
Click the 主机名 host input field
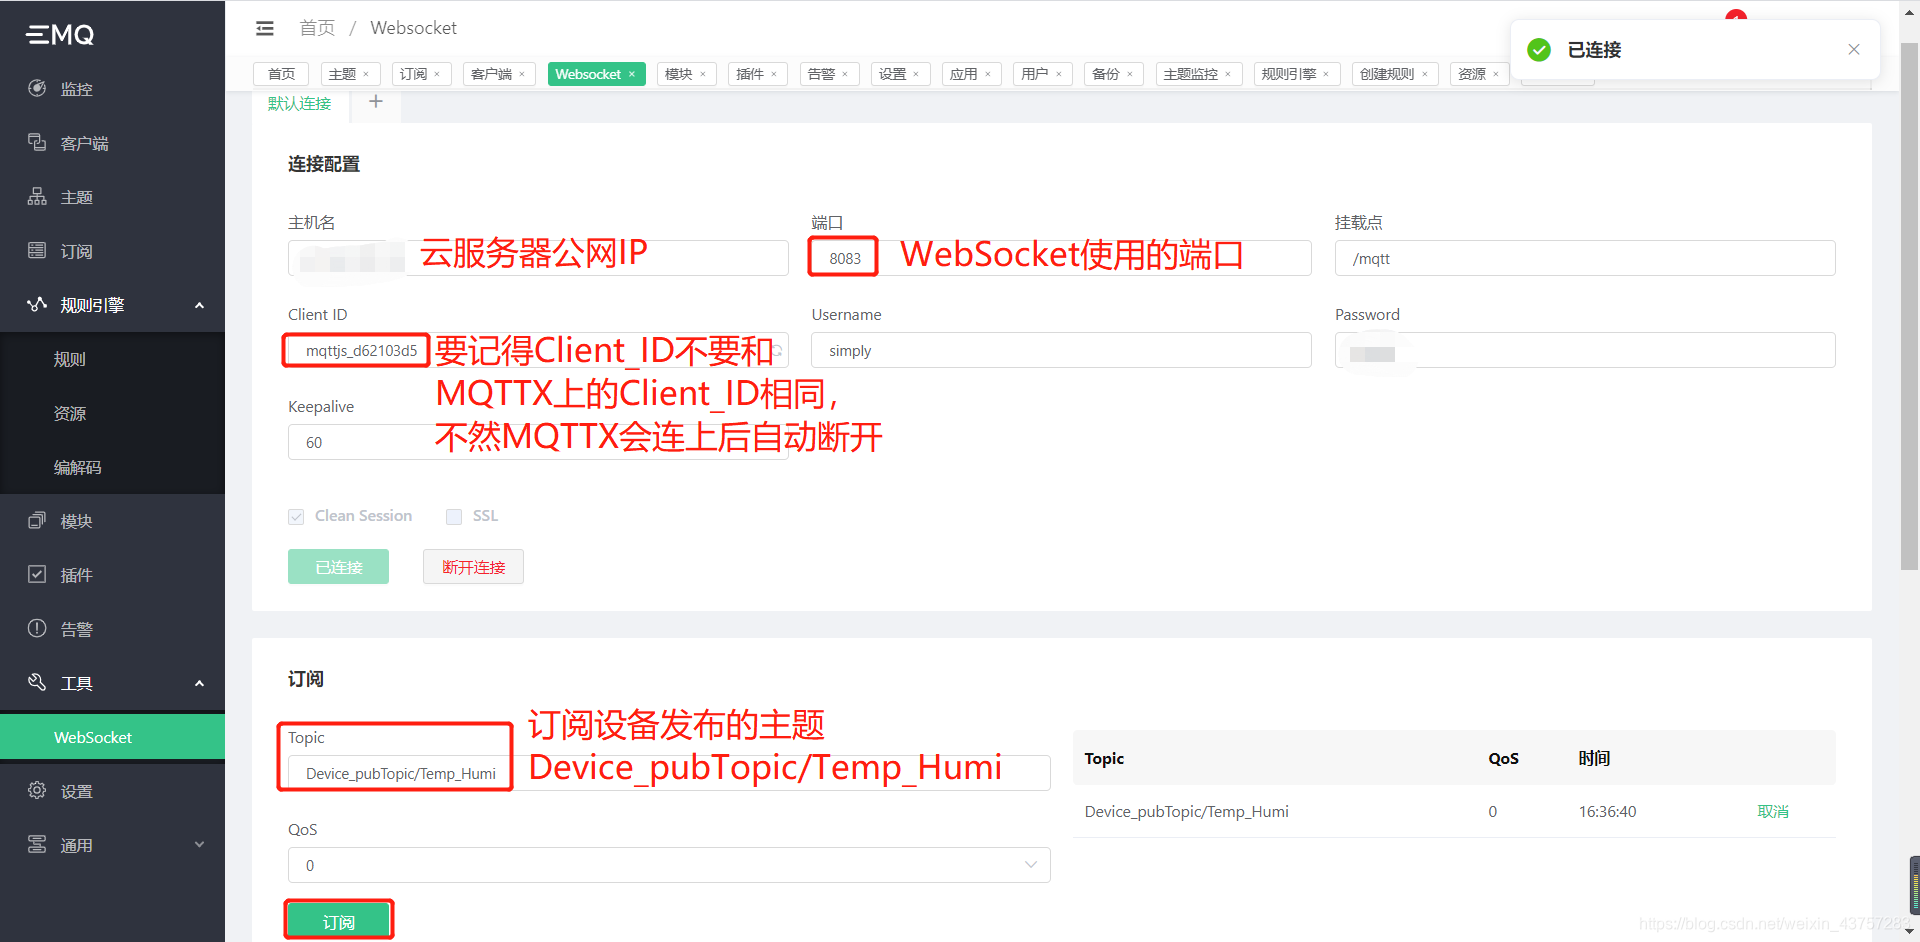tap(538, 258)
